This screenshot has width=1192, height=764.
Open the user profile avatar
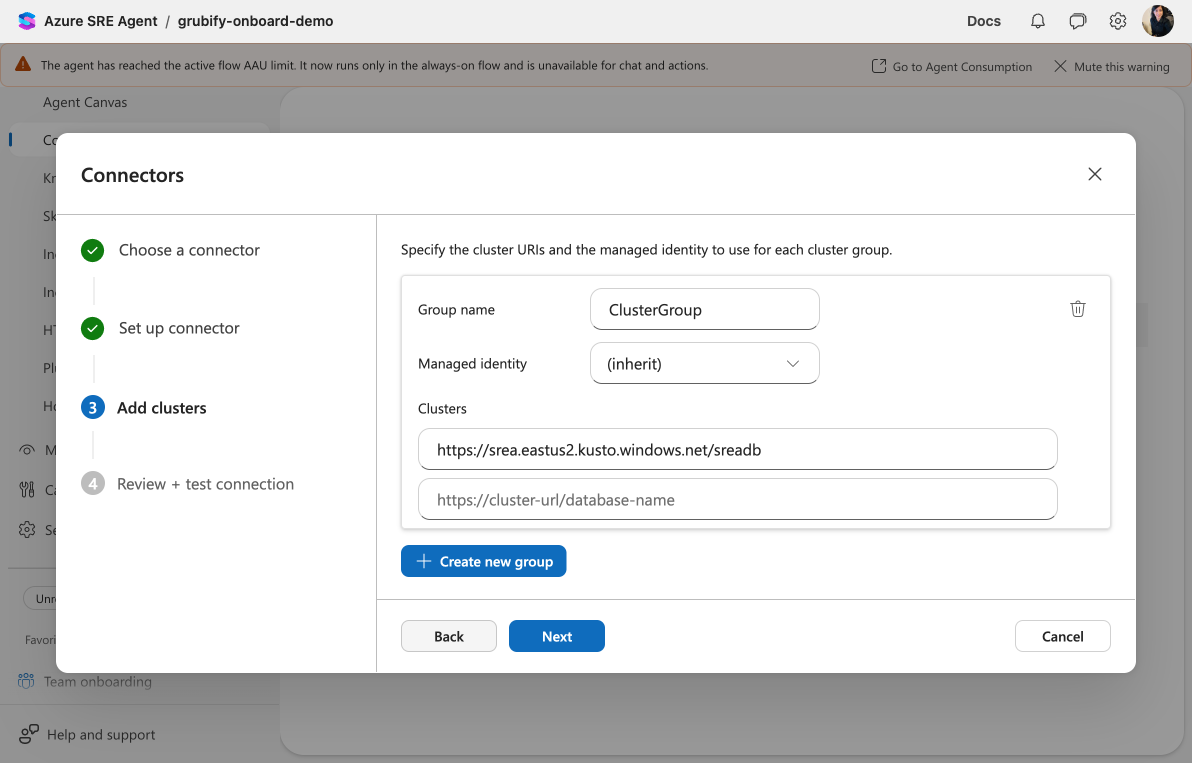tap(1158, 21)
